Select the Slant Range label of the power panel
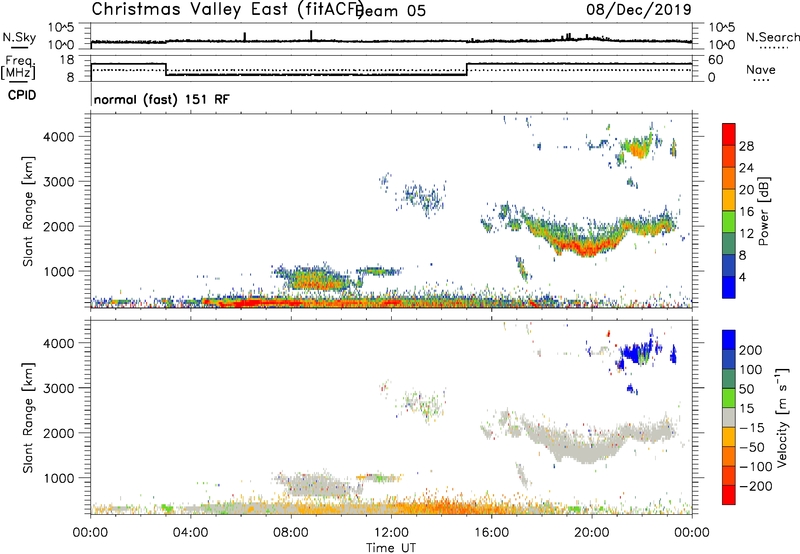Image resolution: width=800 pixels, height=554 pixels. click(28, 211)
